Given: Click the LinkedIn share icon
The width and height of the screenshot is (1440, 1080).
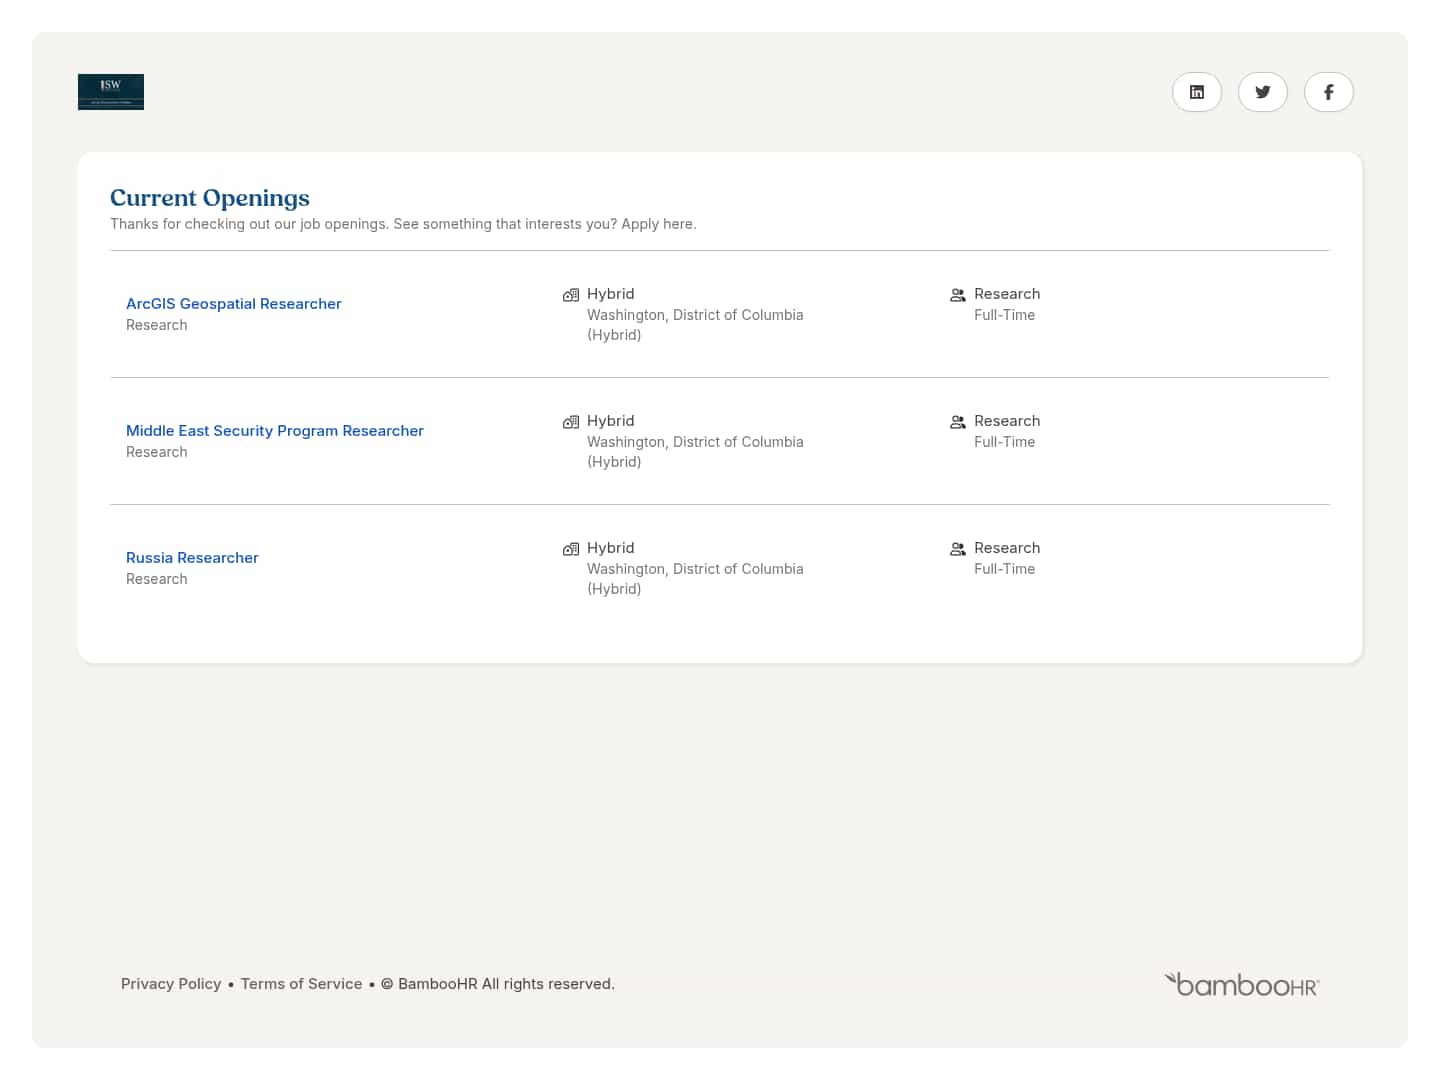Looking at the screenshot, I should tap(1196, 92).
